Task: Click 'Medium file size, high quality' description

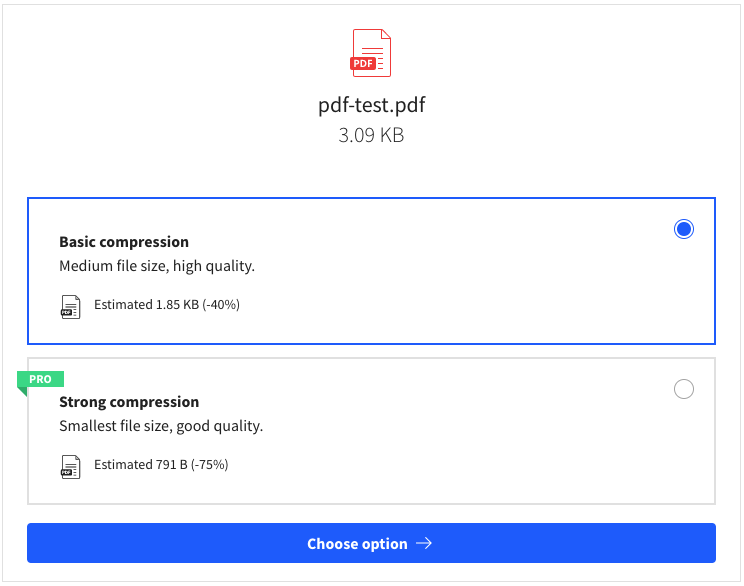Action: coord(157,266)
